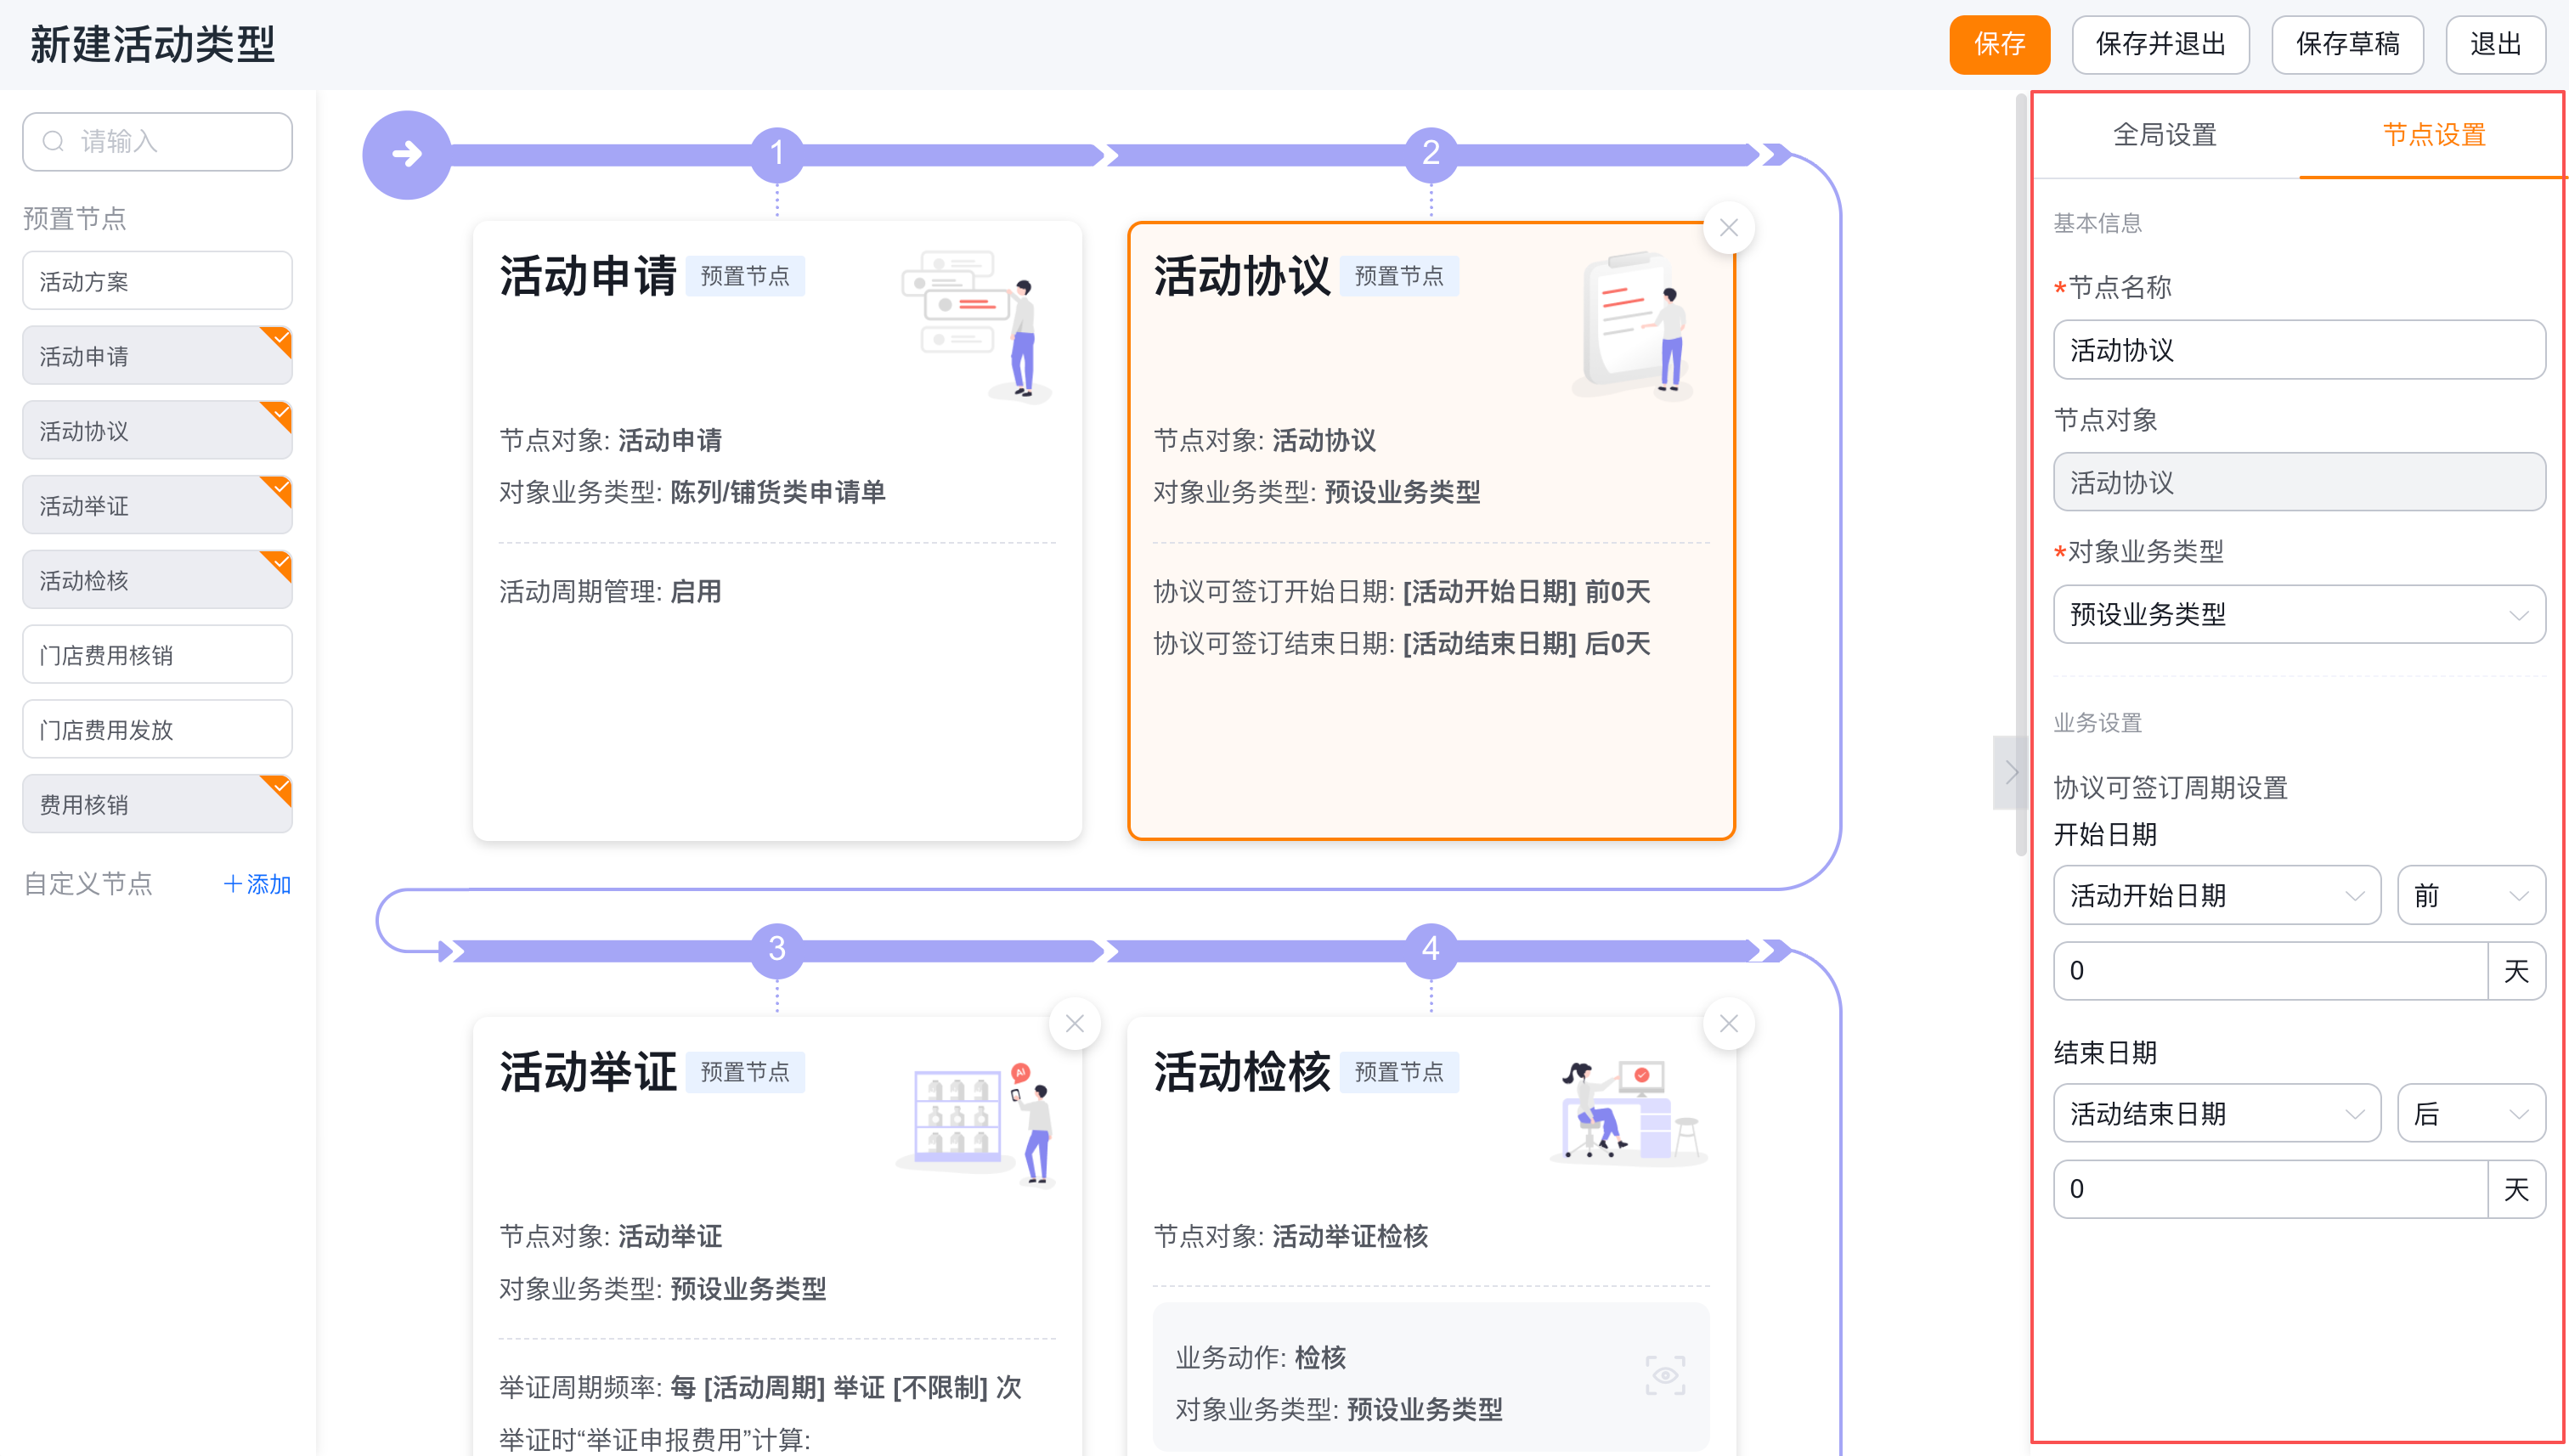2569x1456 pixels.
Task: Click the orange 保存 button
Action: [1999, 44]
